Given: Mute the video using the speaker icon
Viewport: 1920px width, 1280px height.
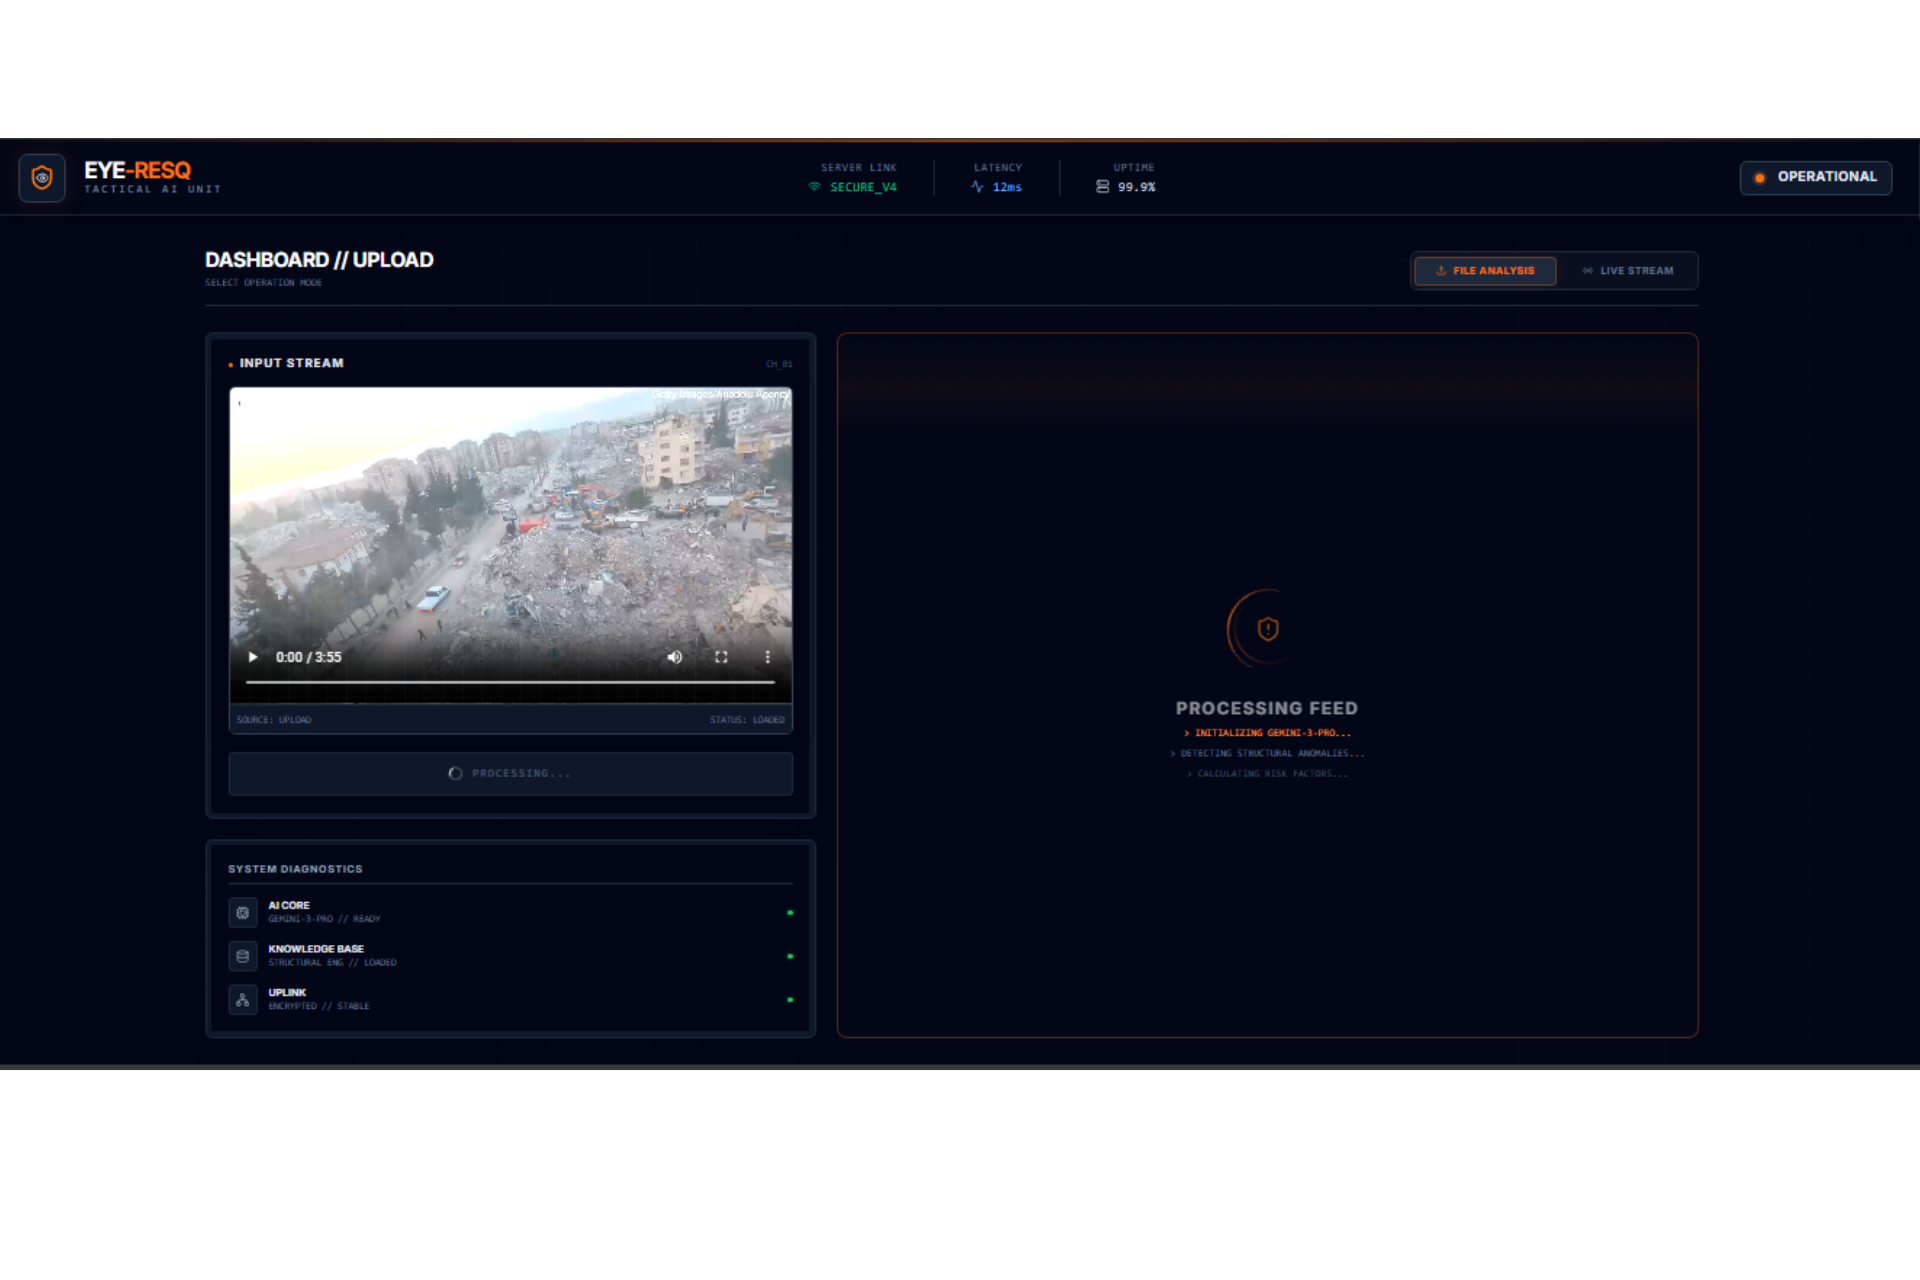Looking at the screenshot, I should [675, 657].
